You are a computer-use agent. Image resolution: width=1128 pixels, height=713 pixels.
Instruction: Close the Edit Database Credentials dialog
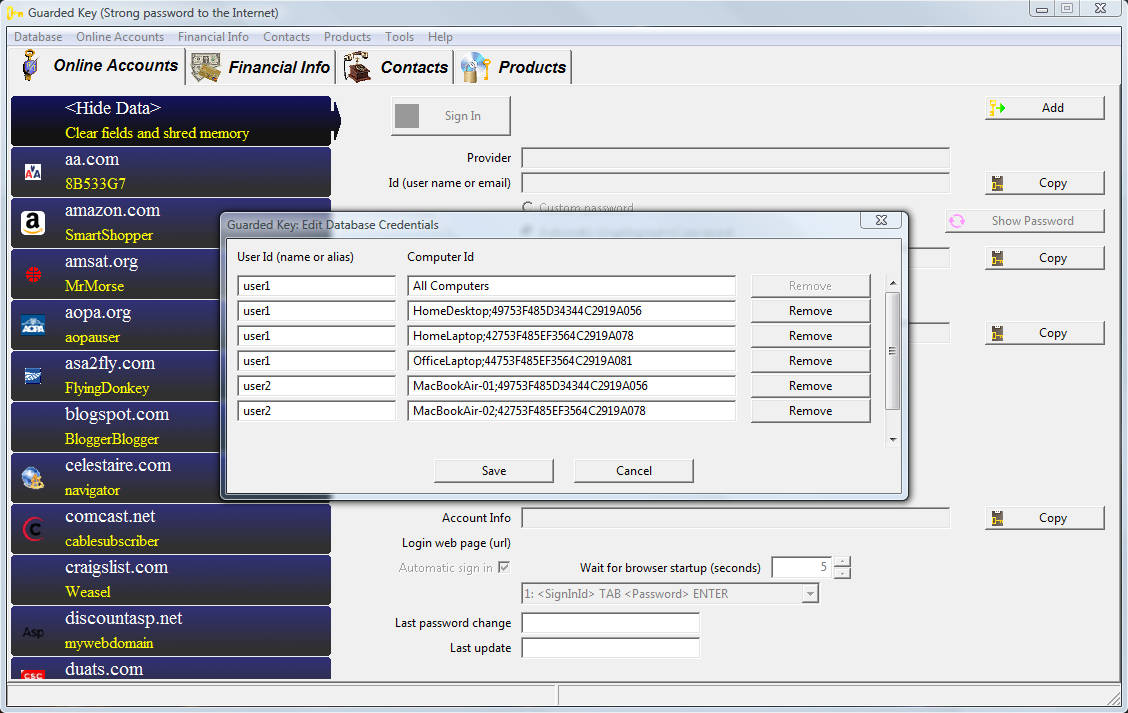tap(881, 220)
